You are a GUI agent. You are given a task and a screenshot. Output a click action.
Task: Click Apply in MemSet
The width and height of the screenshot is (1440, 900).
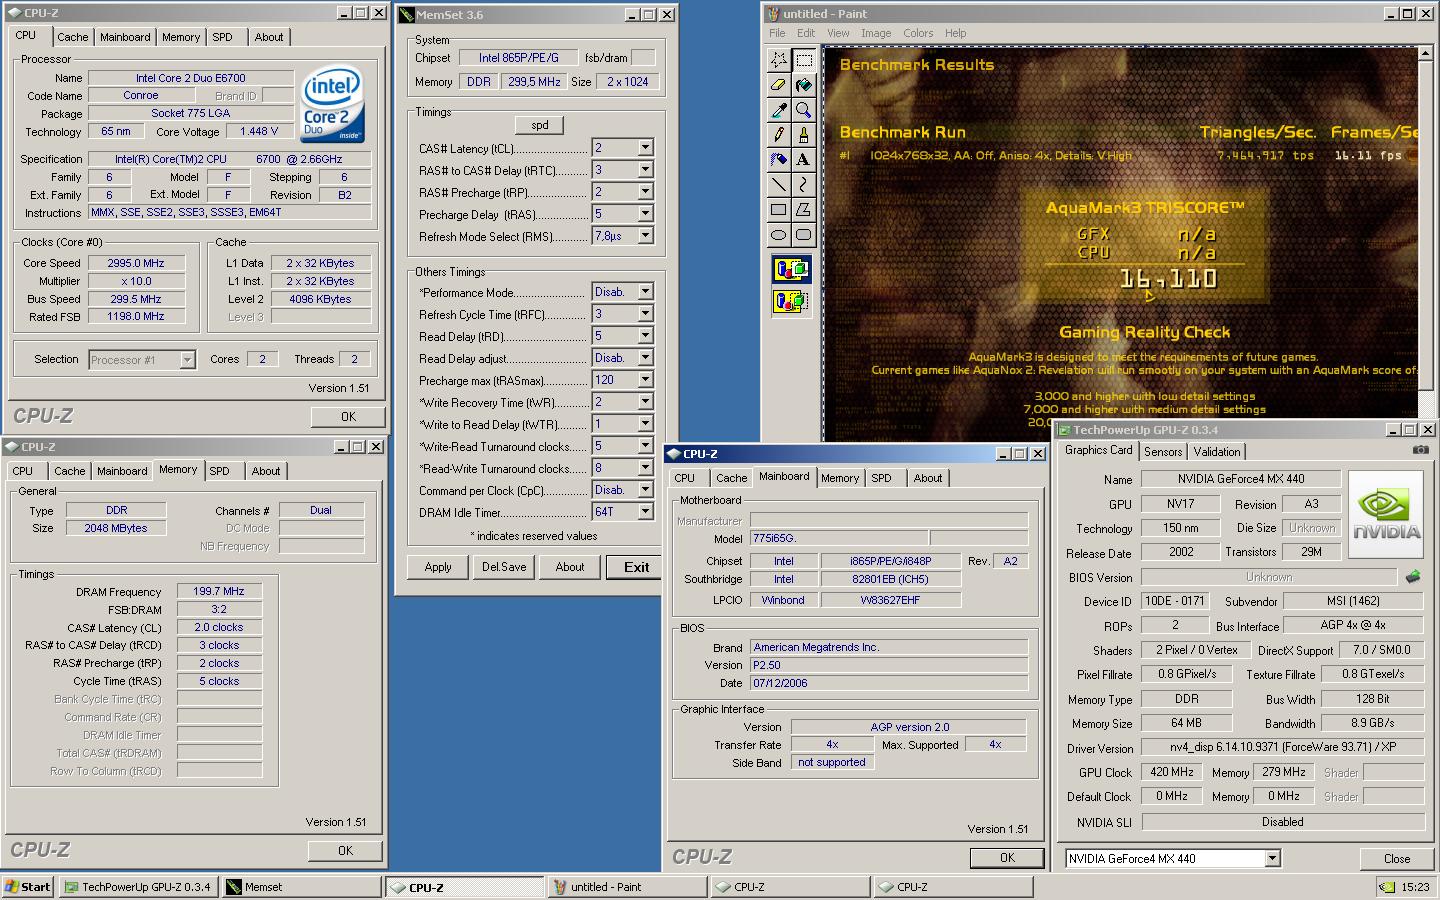[438, 567]
